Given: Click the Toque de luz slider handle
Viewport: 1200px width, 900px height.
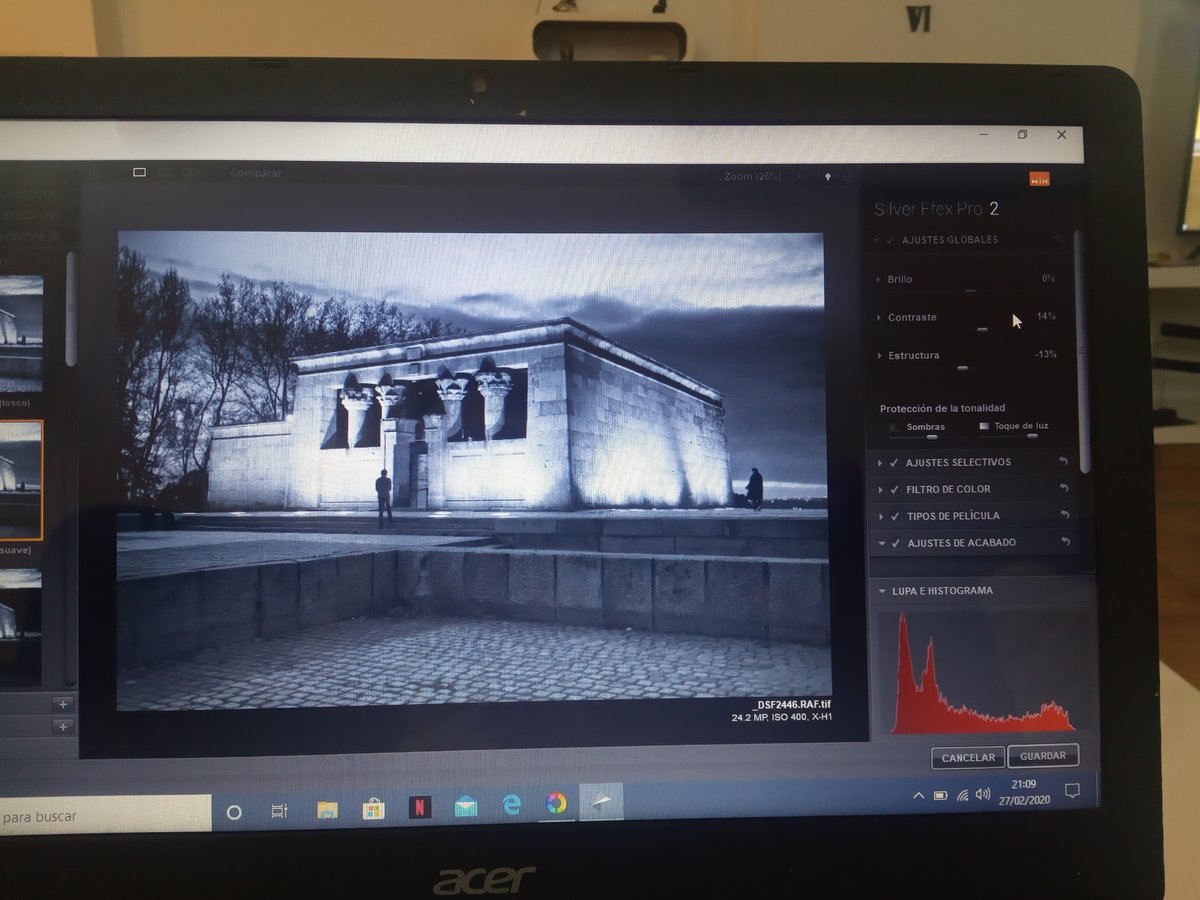Looking at the screenshot, I should coord(1032,436).
